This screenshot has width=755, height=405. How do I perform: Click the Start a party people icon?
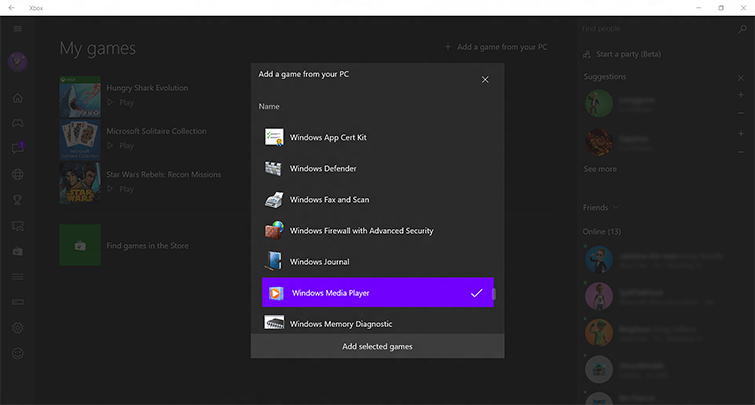coord(586,54)
